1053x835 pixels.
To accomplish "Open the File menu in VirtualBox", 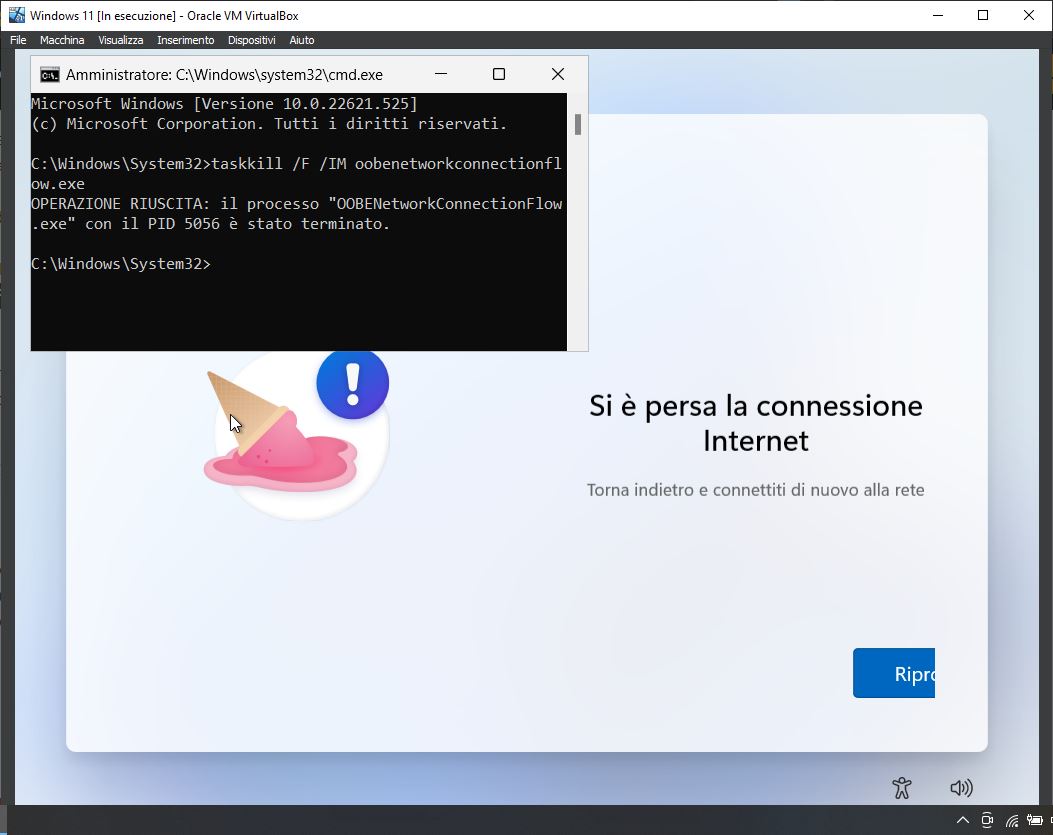I will point(18,40).
